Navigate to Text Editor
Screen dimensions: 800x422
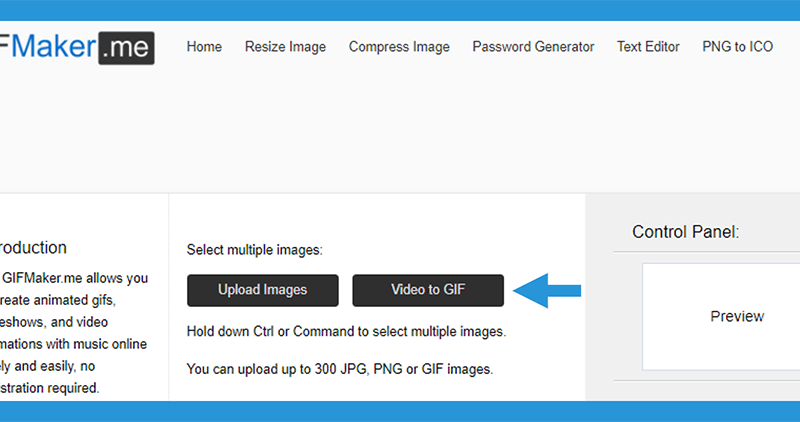click(648, 46)
